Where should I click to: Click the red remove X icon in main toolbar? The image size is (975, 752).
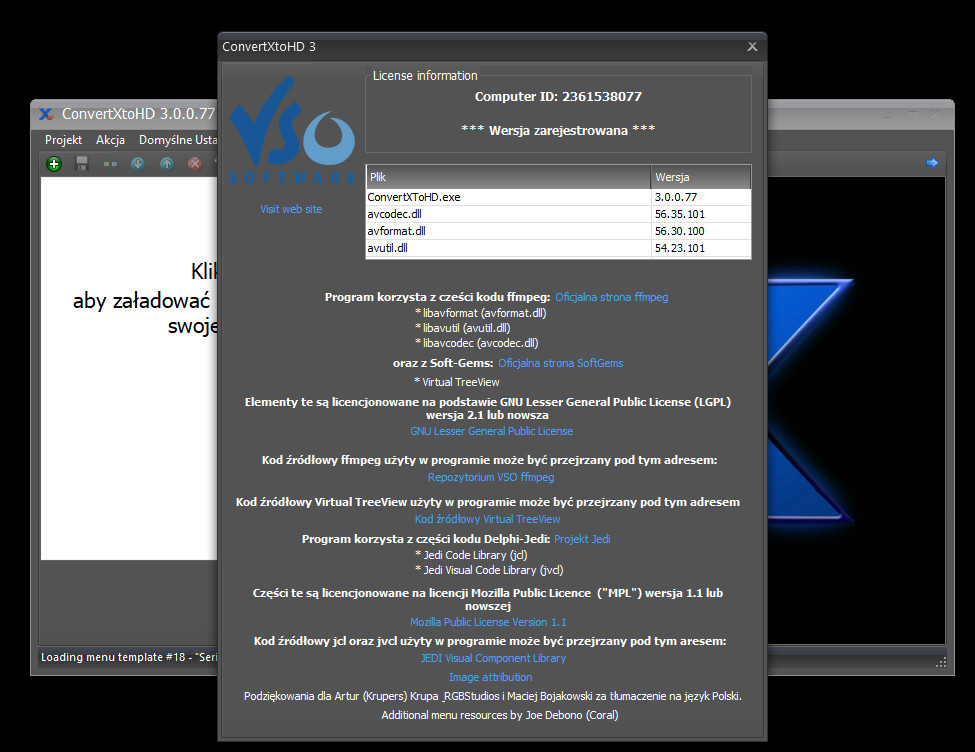point(195,164)
